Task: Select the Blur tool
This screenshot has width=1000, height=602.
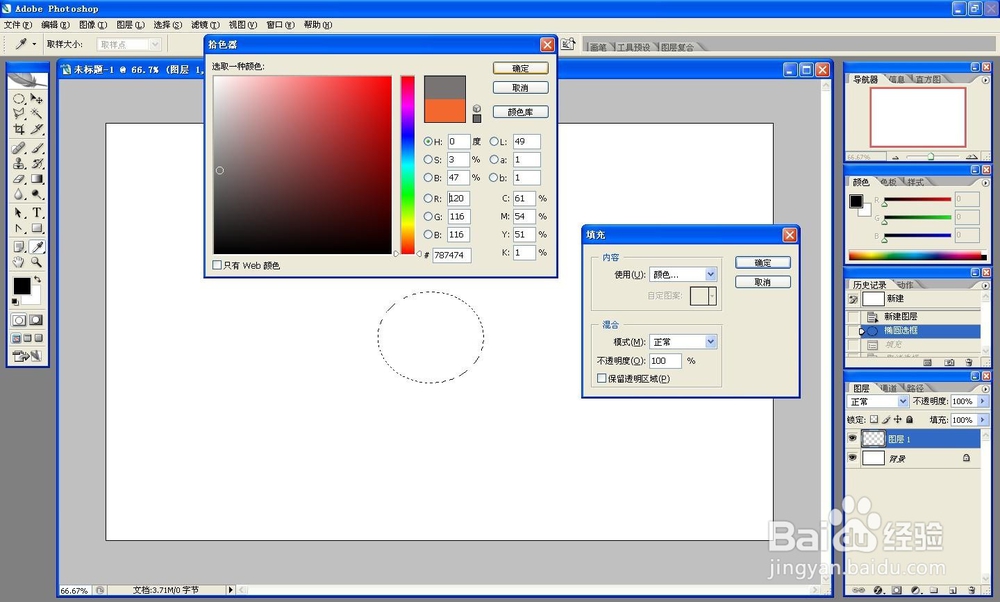Action: coord(19,194)
